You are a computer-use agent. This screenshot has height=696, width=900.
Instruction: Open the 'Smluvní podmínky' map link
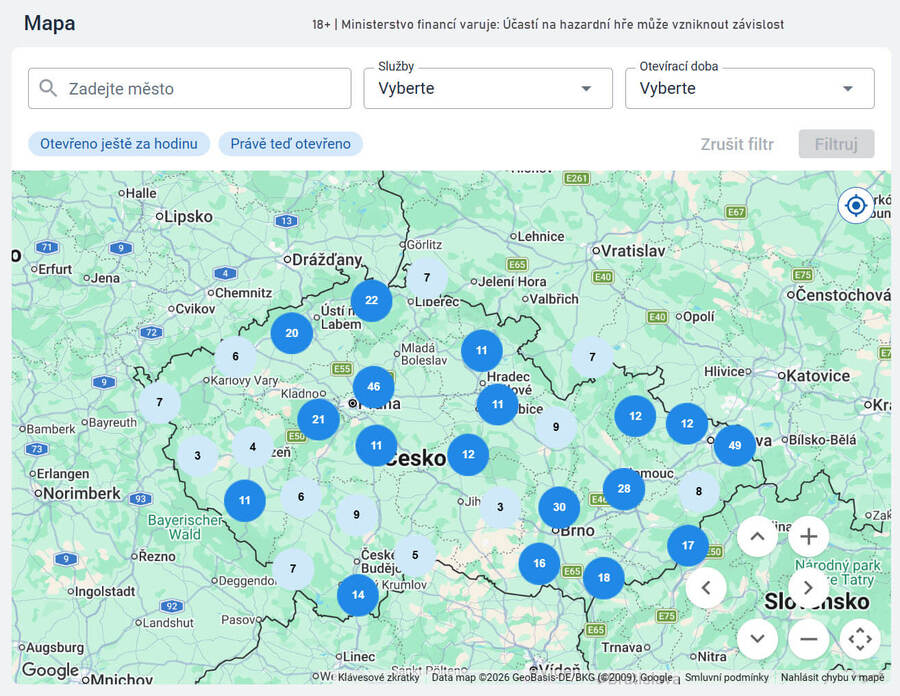tap(727, 677)
